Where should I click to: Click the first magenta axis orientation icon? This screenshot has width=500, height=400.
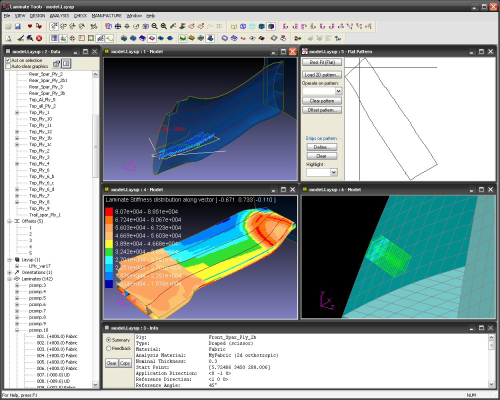[285, 26]
